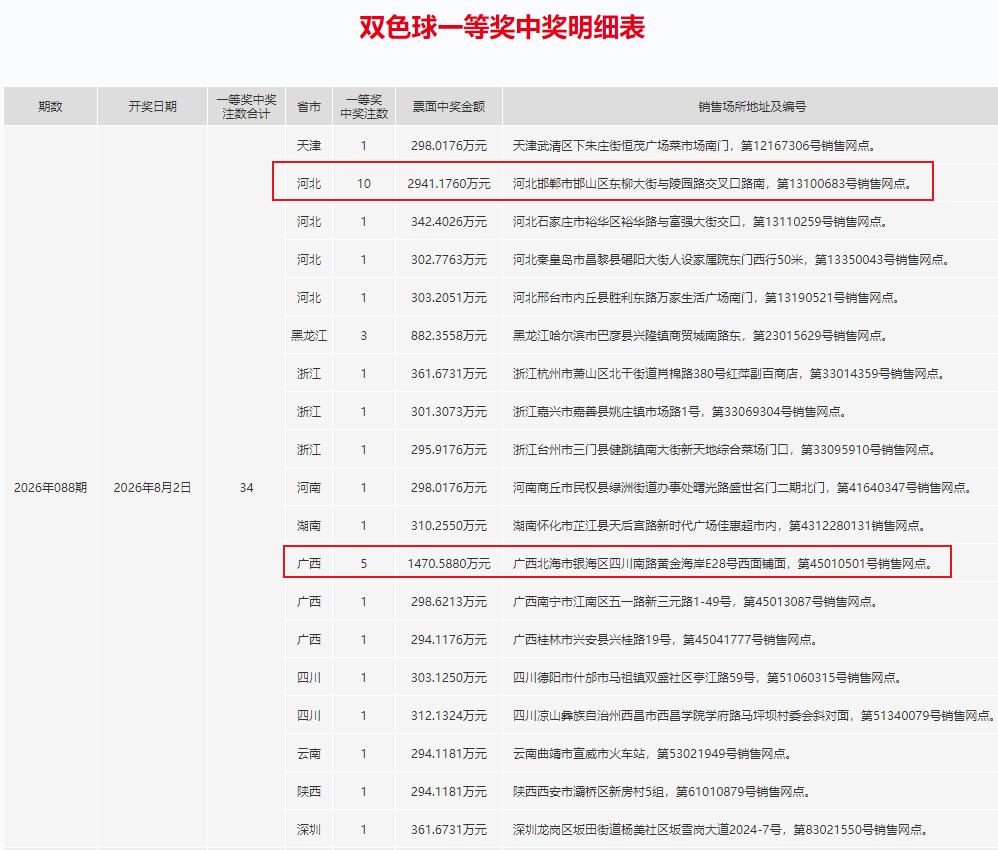
Task: Click the 浙江台州市 address with outlet 33095910
Action: [x=725, y=450]
